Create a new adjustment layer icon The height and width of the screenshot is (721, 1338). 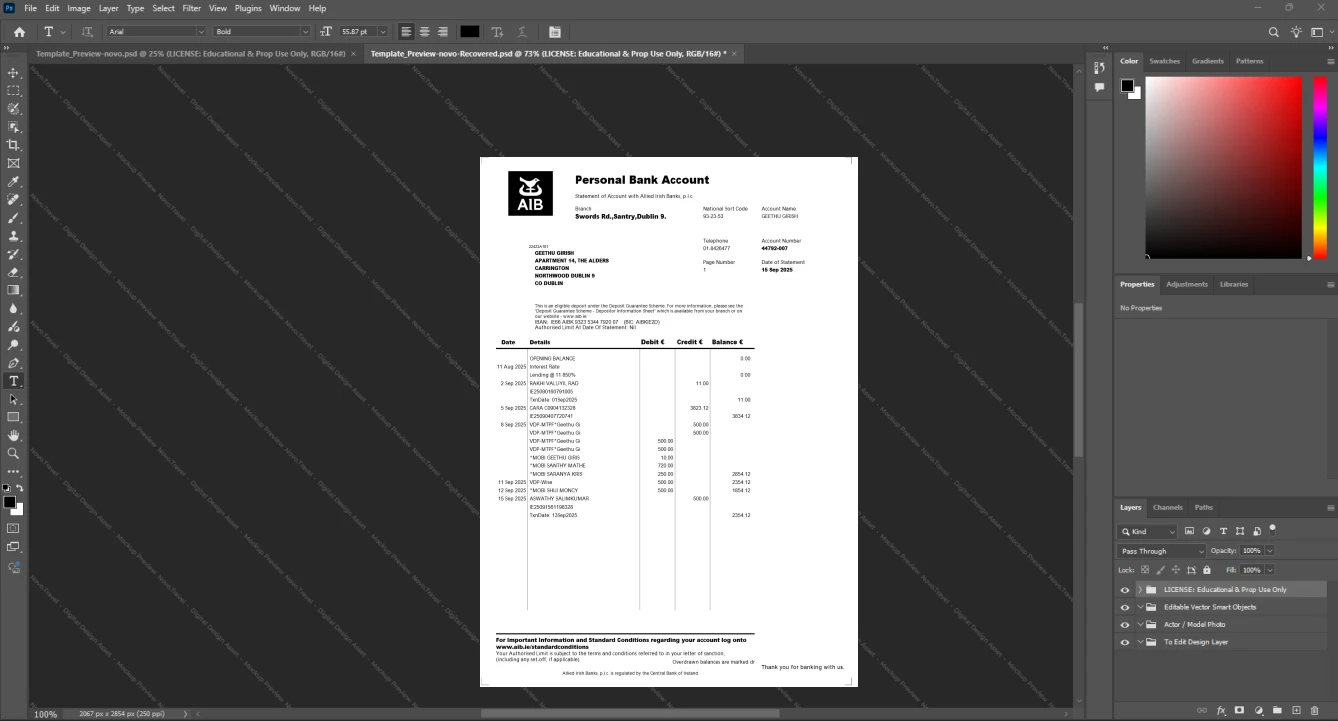[1259, 710]
